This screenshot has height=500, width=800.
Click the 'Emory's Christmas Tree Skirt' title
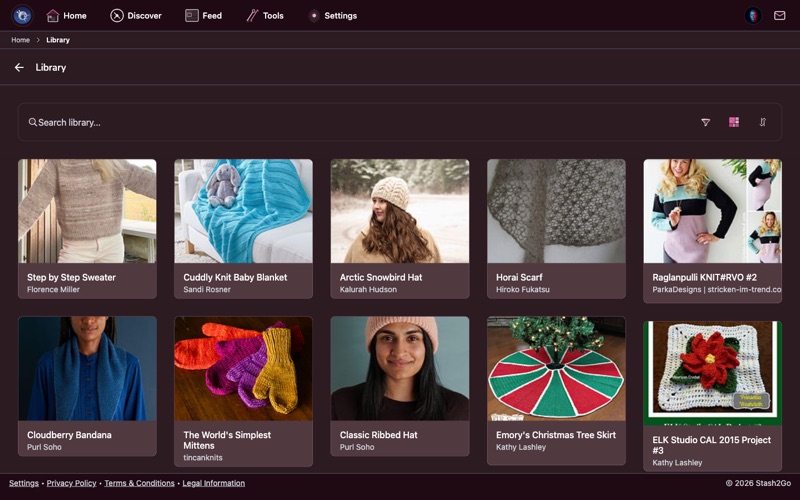click(556, 435)
